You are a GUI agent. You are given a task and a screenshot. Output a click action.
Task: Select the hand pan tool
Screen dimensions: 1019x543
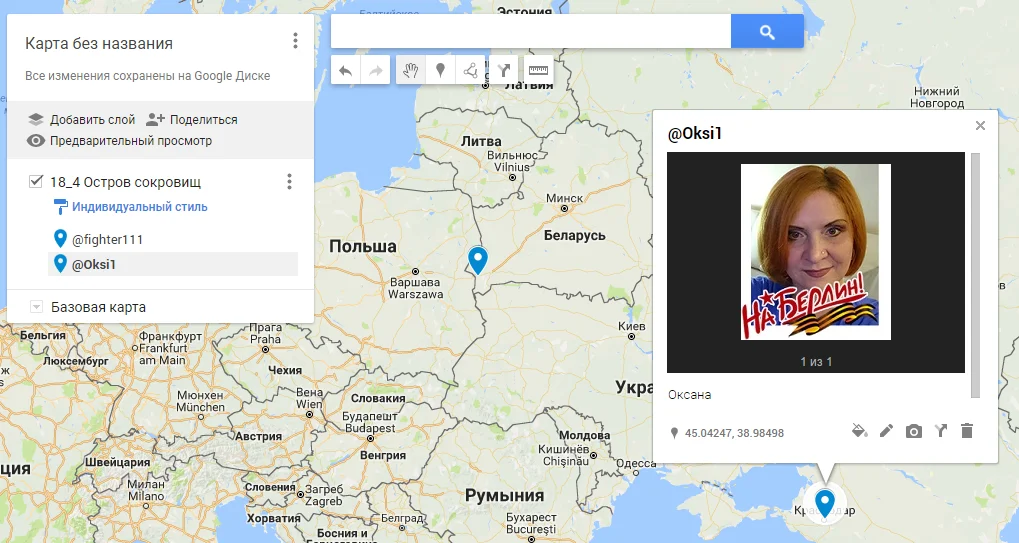pos(410,70)
